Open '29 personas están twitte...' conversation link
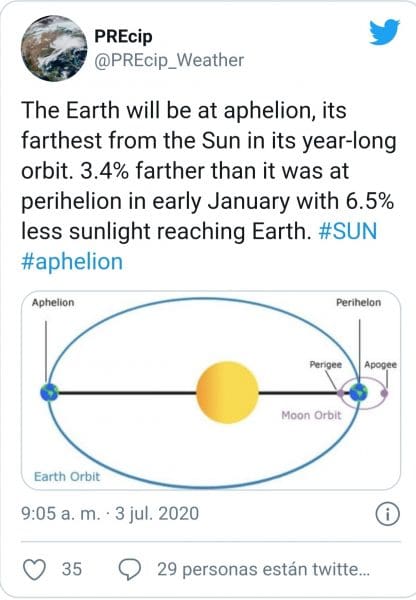 264,569
